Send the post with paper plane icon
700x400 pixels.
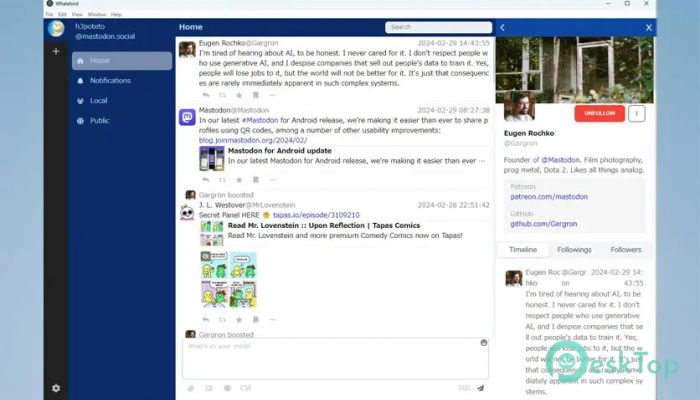point(480,388)
